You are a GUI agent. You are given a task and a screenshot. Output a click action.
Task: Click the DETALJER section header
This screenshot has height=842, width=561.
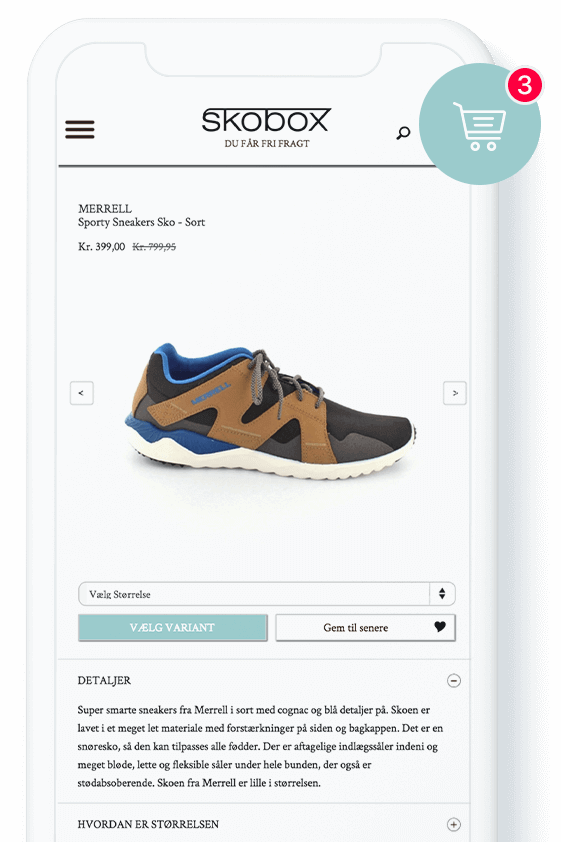(x=104, y=680)
